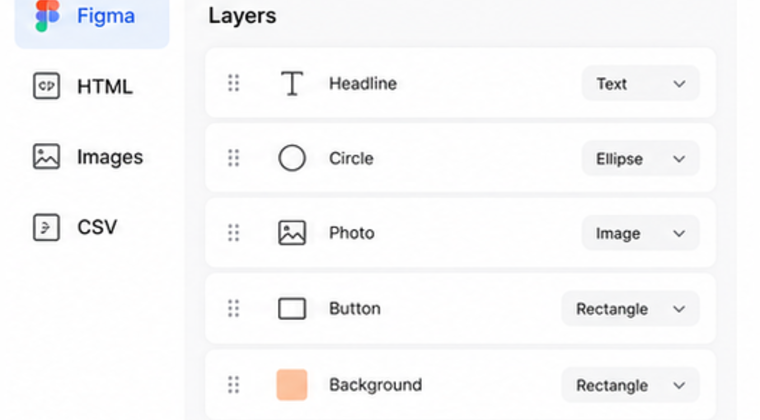
Task: Click the Images picture icon in sidebar
Action: coord(47,156)
